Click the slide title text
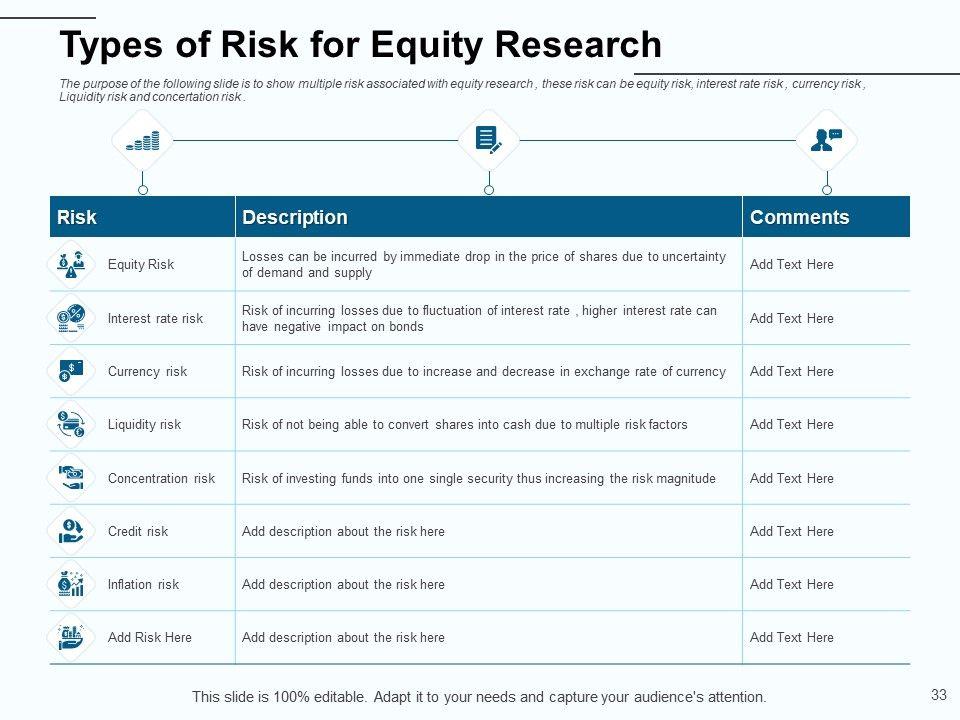This screenshot has height=720, width=960. coord(361,45)
